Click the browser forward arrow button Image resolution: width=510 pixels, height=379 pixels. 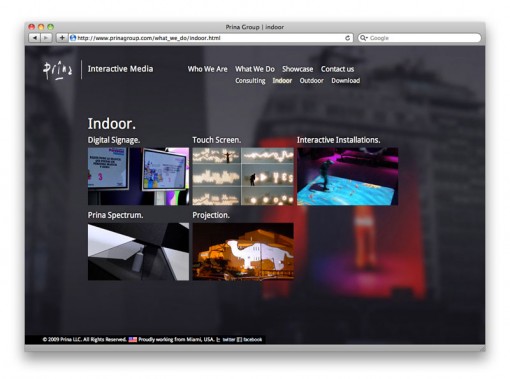tap(46, 38)
